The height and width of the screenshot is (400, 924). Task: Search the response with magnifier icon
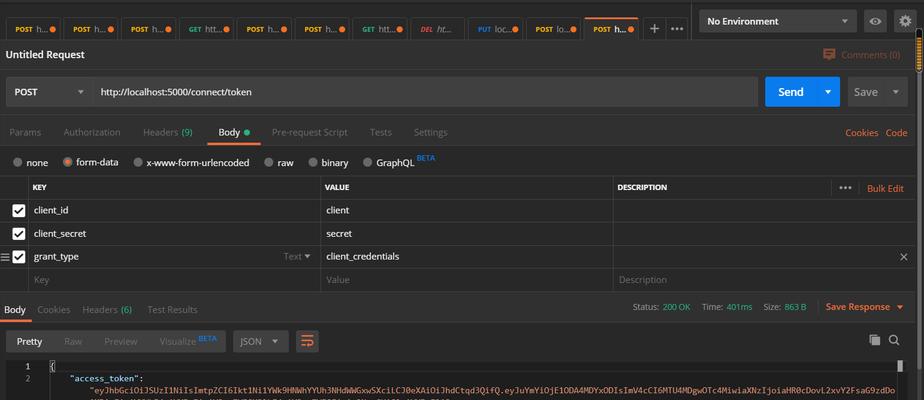coord(894,340)
